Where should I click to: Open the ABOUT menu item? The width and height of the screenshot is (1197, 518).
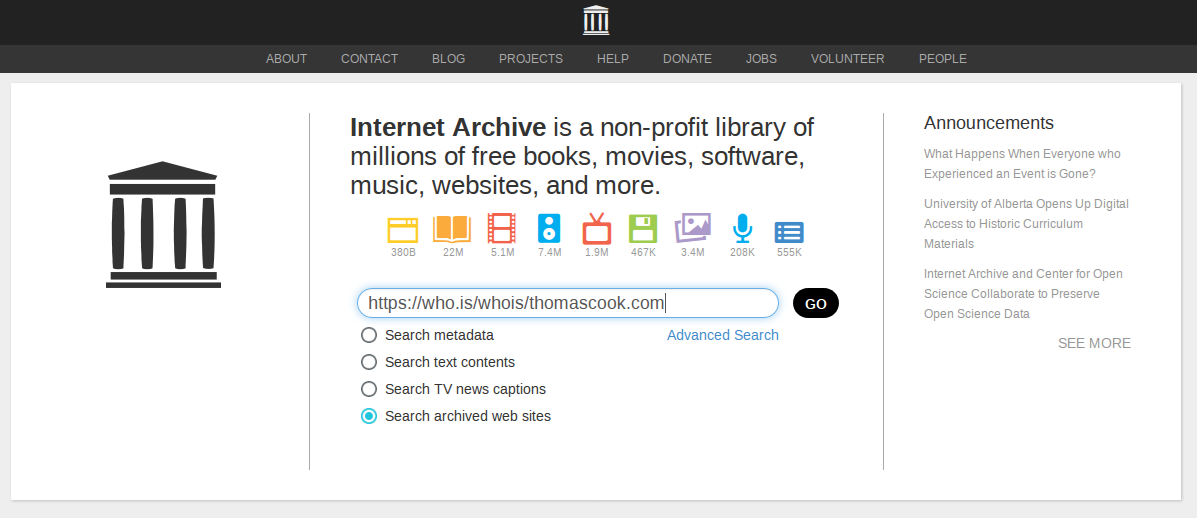286,59
